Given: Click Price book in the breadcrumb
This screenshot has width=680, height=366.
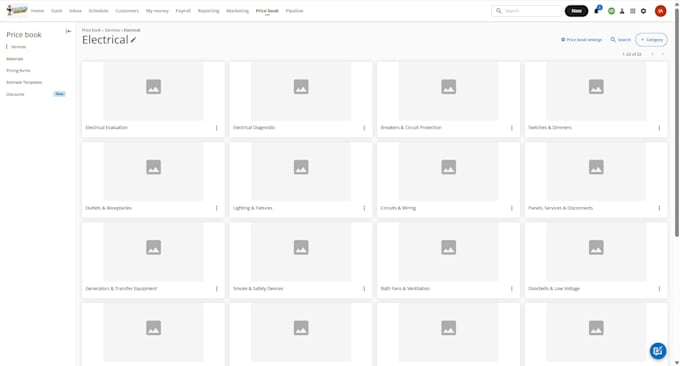Looking at the screenshot, I should 91,30.
